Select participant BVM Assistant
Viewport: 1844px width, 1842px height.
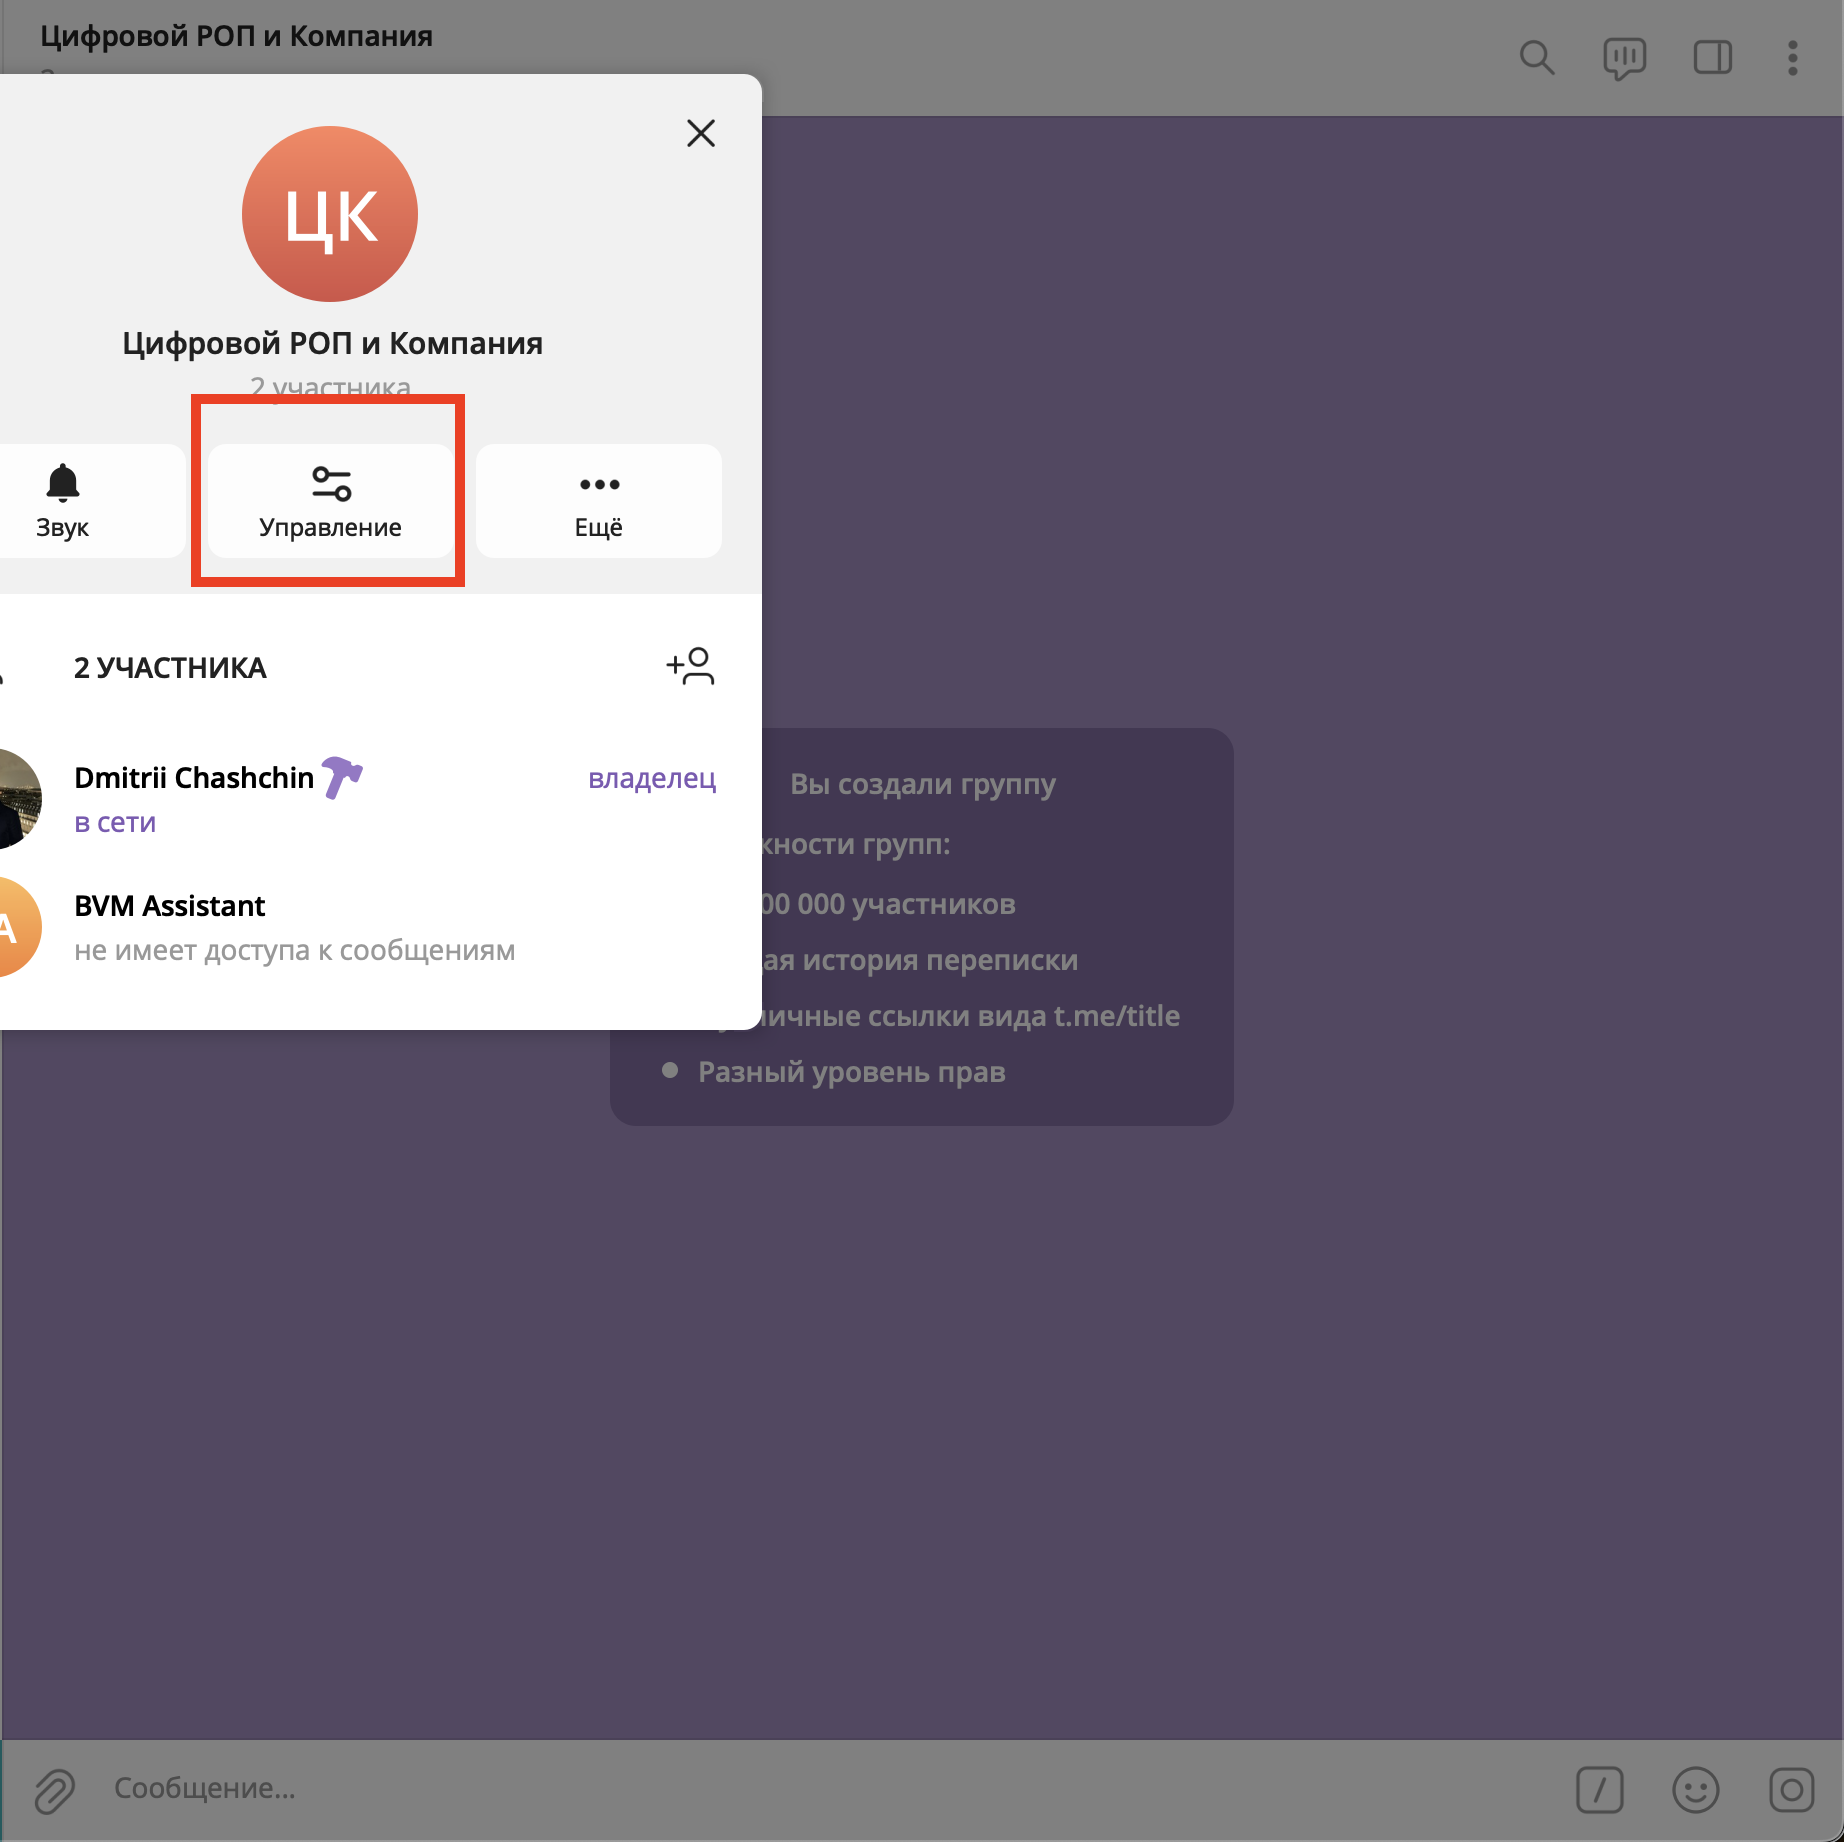tap(170, 906)
